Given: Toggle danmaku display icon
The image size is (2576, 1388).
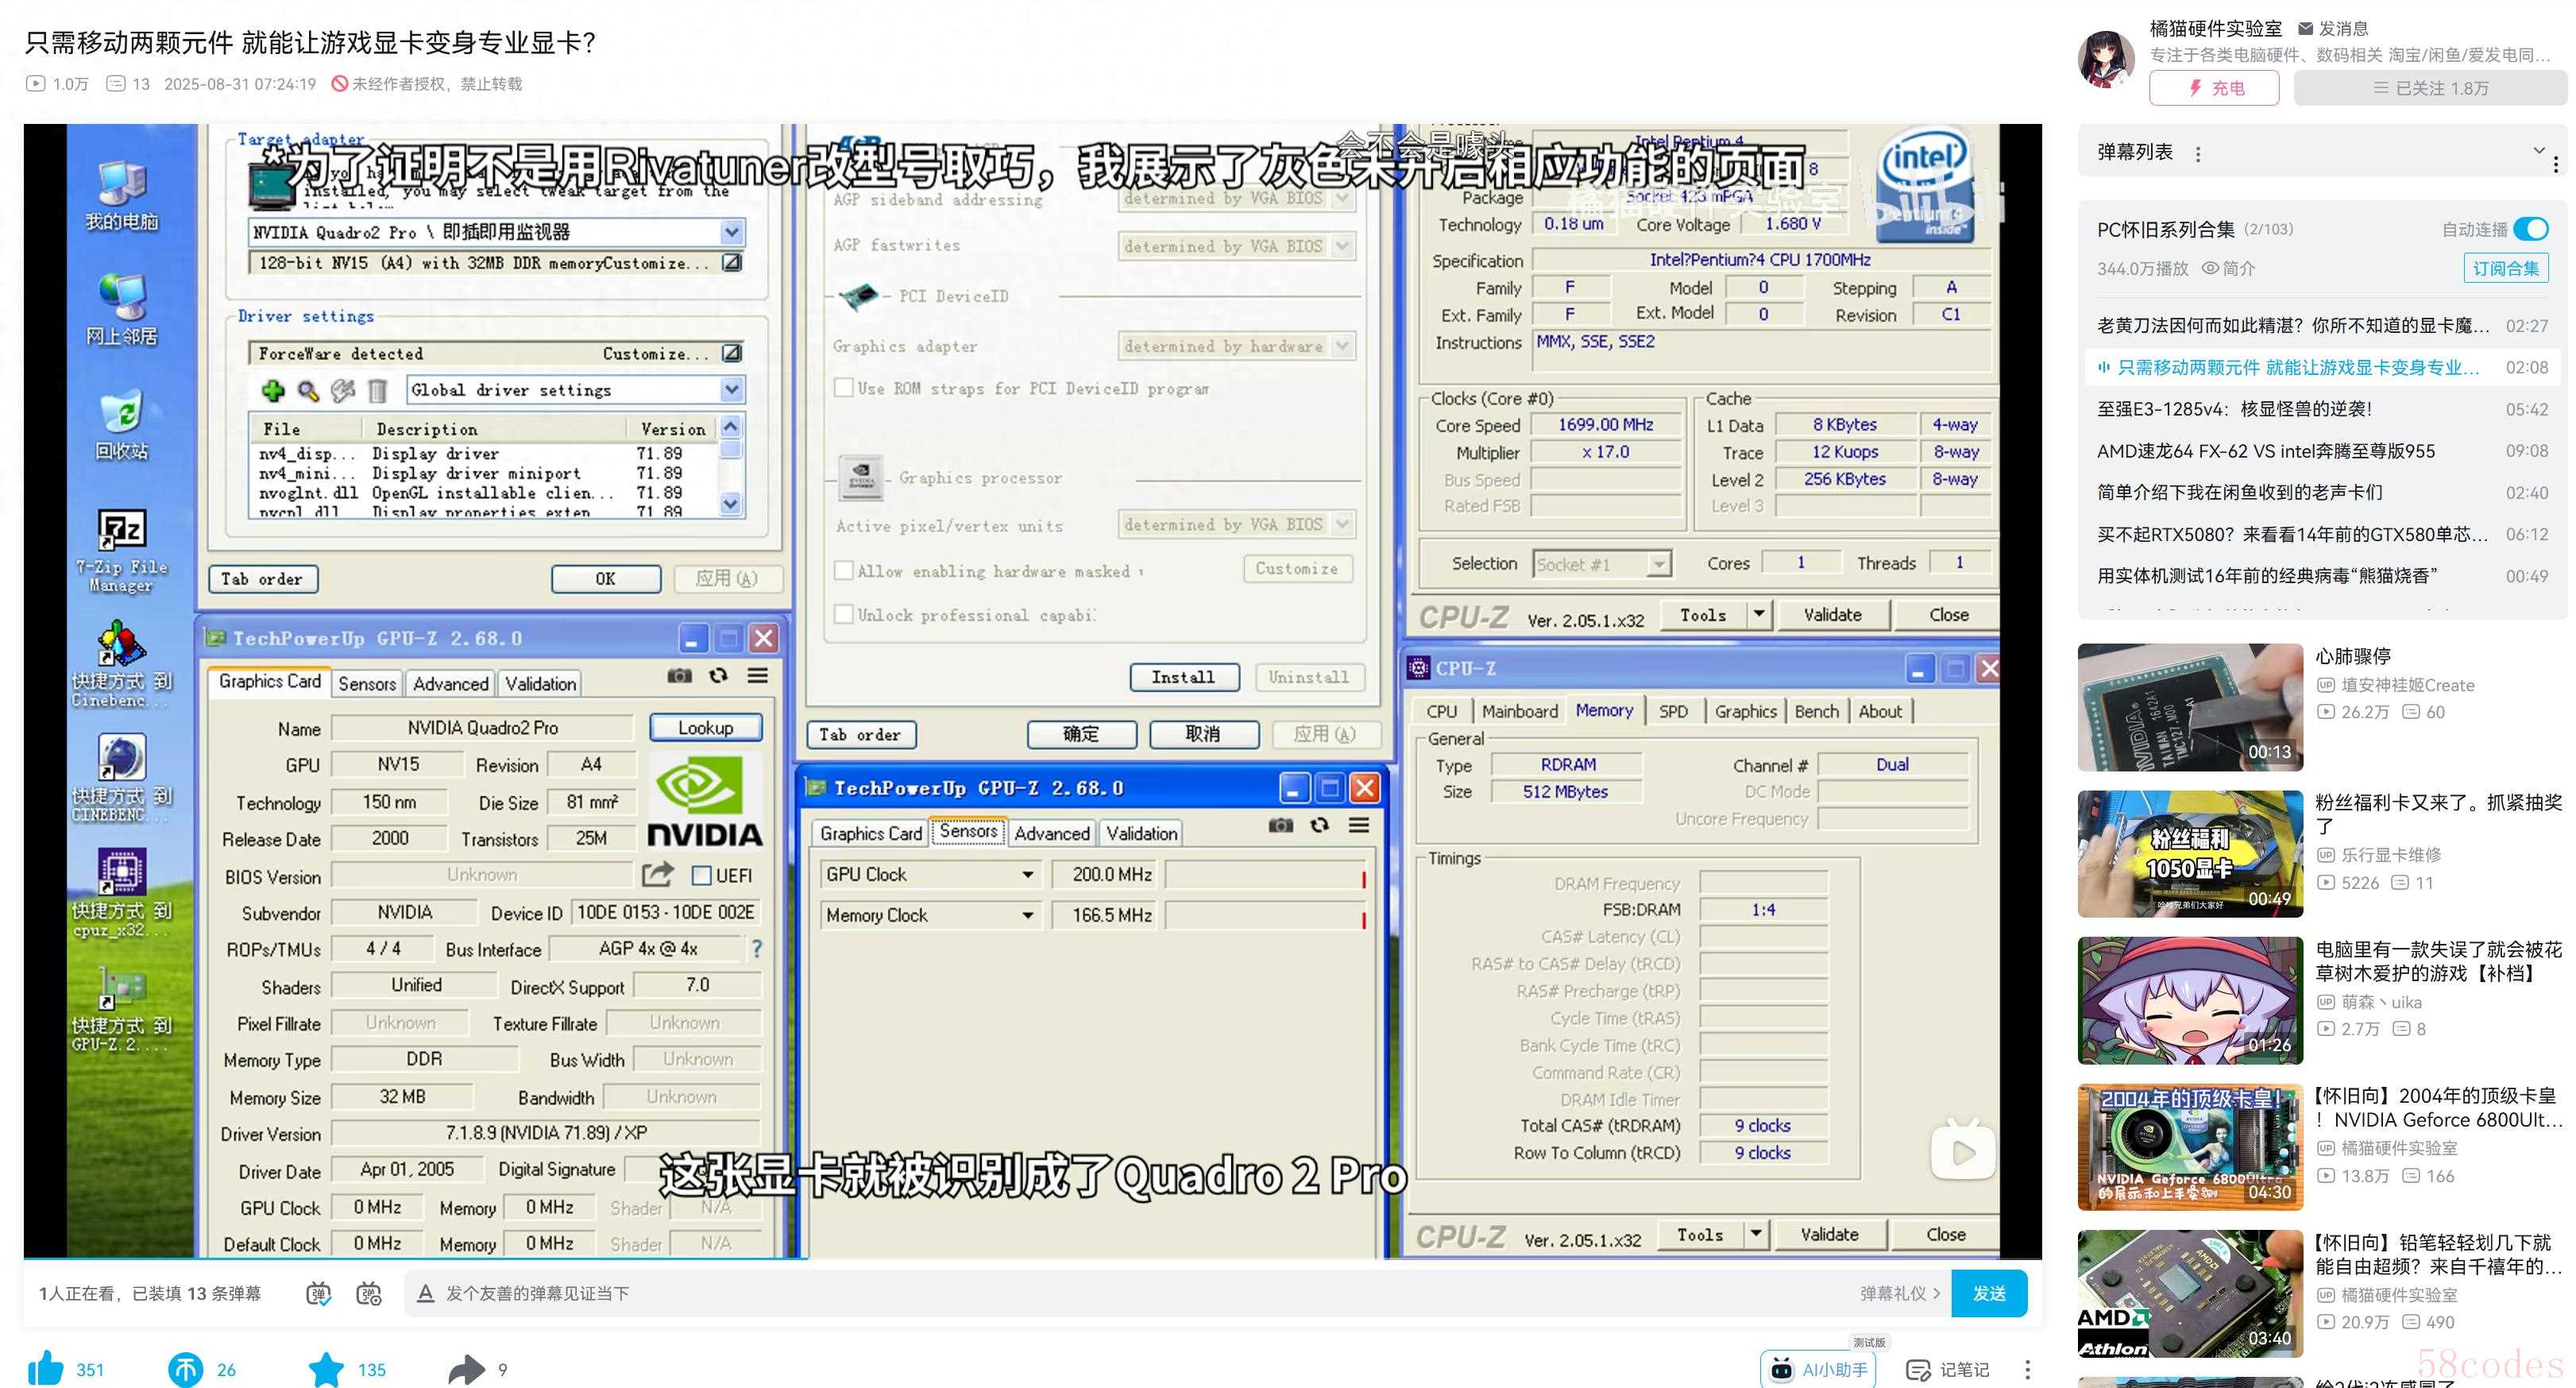Looking at the screenshot, I should 318,1293.
